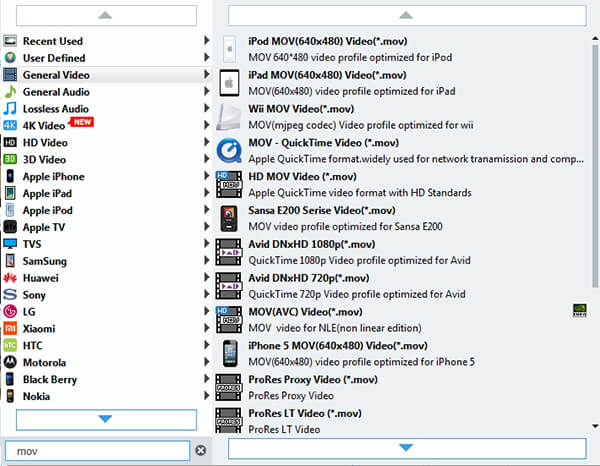This screenshot has width=600, height=466.
Task: Expand the Recent Used submenu arrow
Action: (x=207, y=41)
